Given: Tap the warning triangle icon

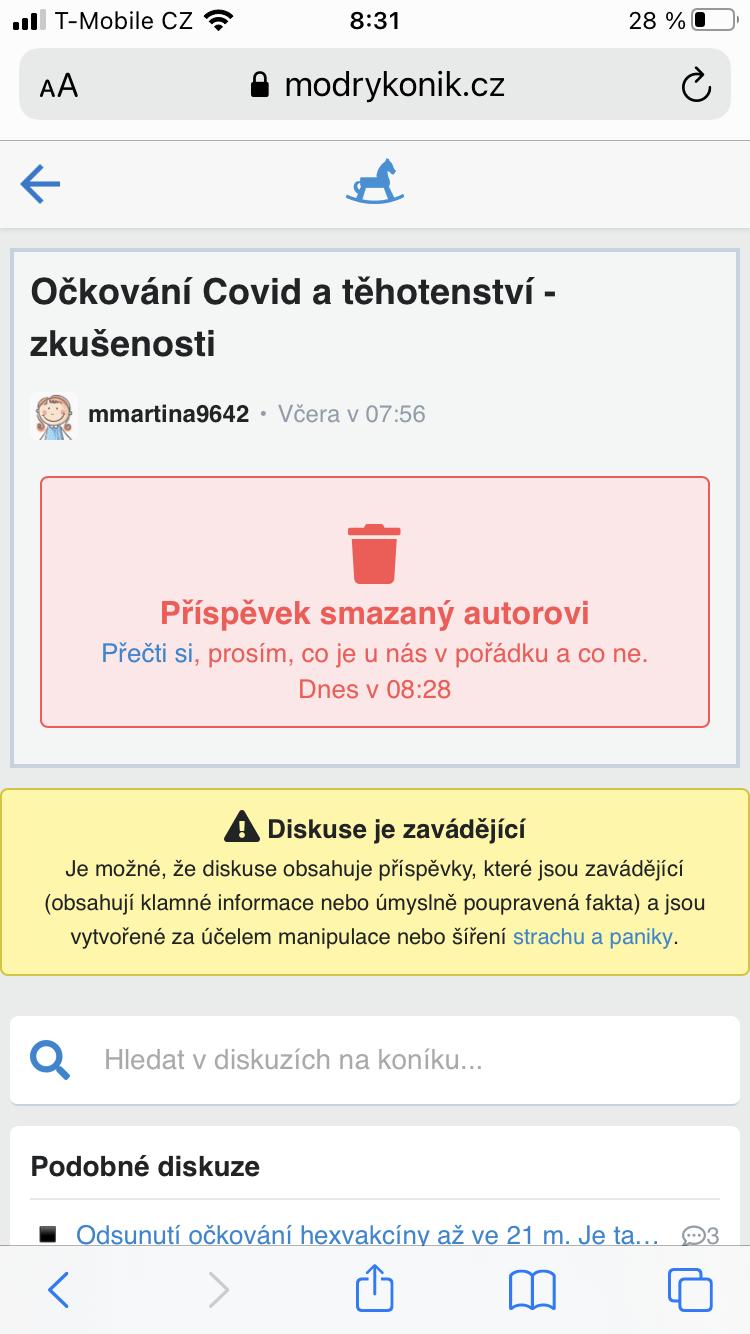Looking at the screenshot, I should [x=241, y=828].
